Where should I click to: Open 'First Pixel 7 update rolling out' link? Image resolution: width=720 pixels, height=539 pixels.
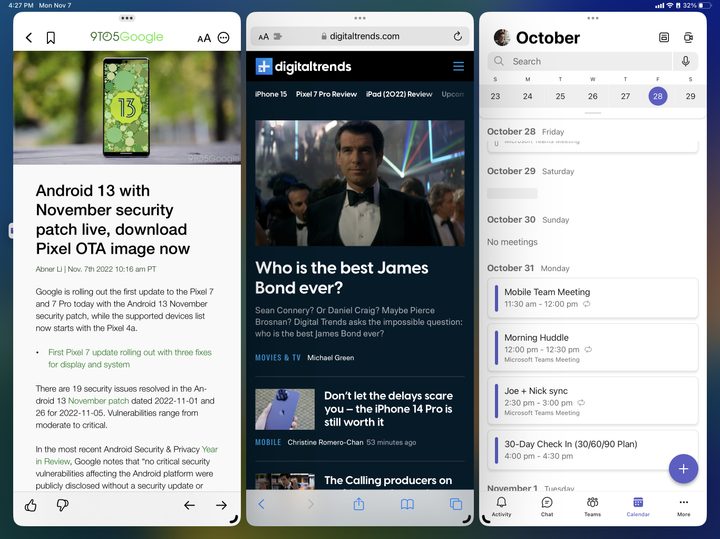tap(130, 359)
